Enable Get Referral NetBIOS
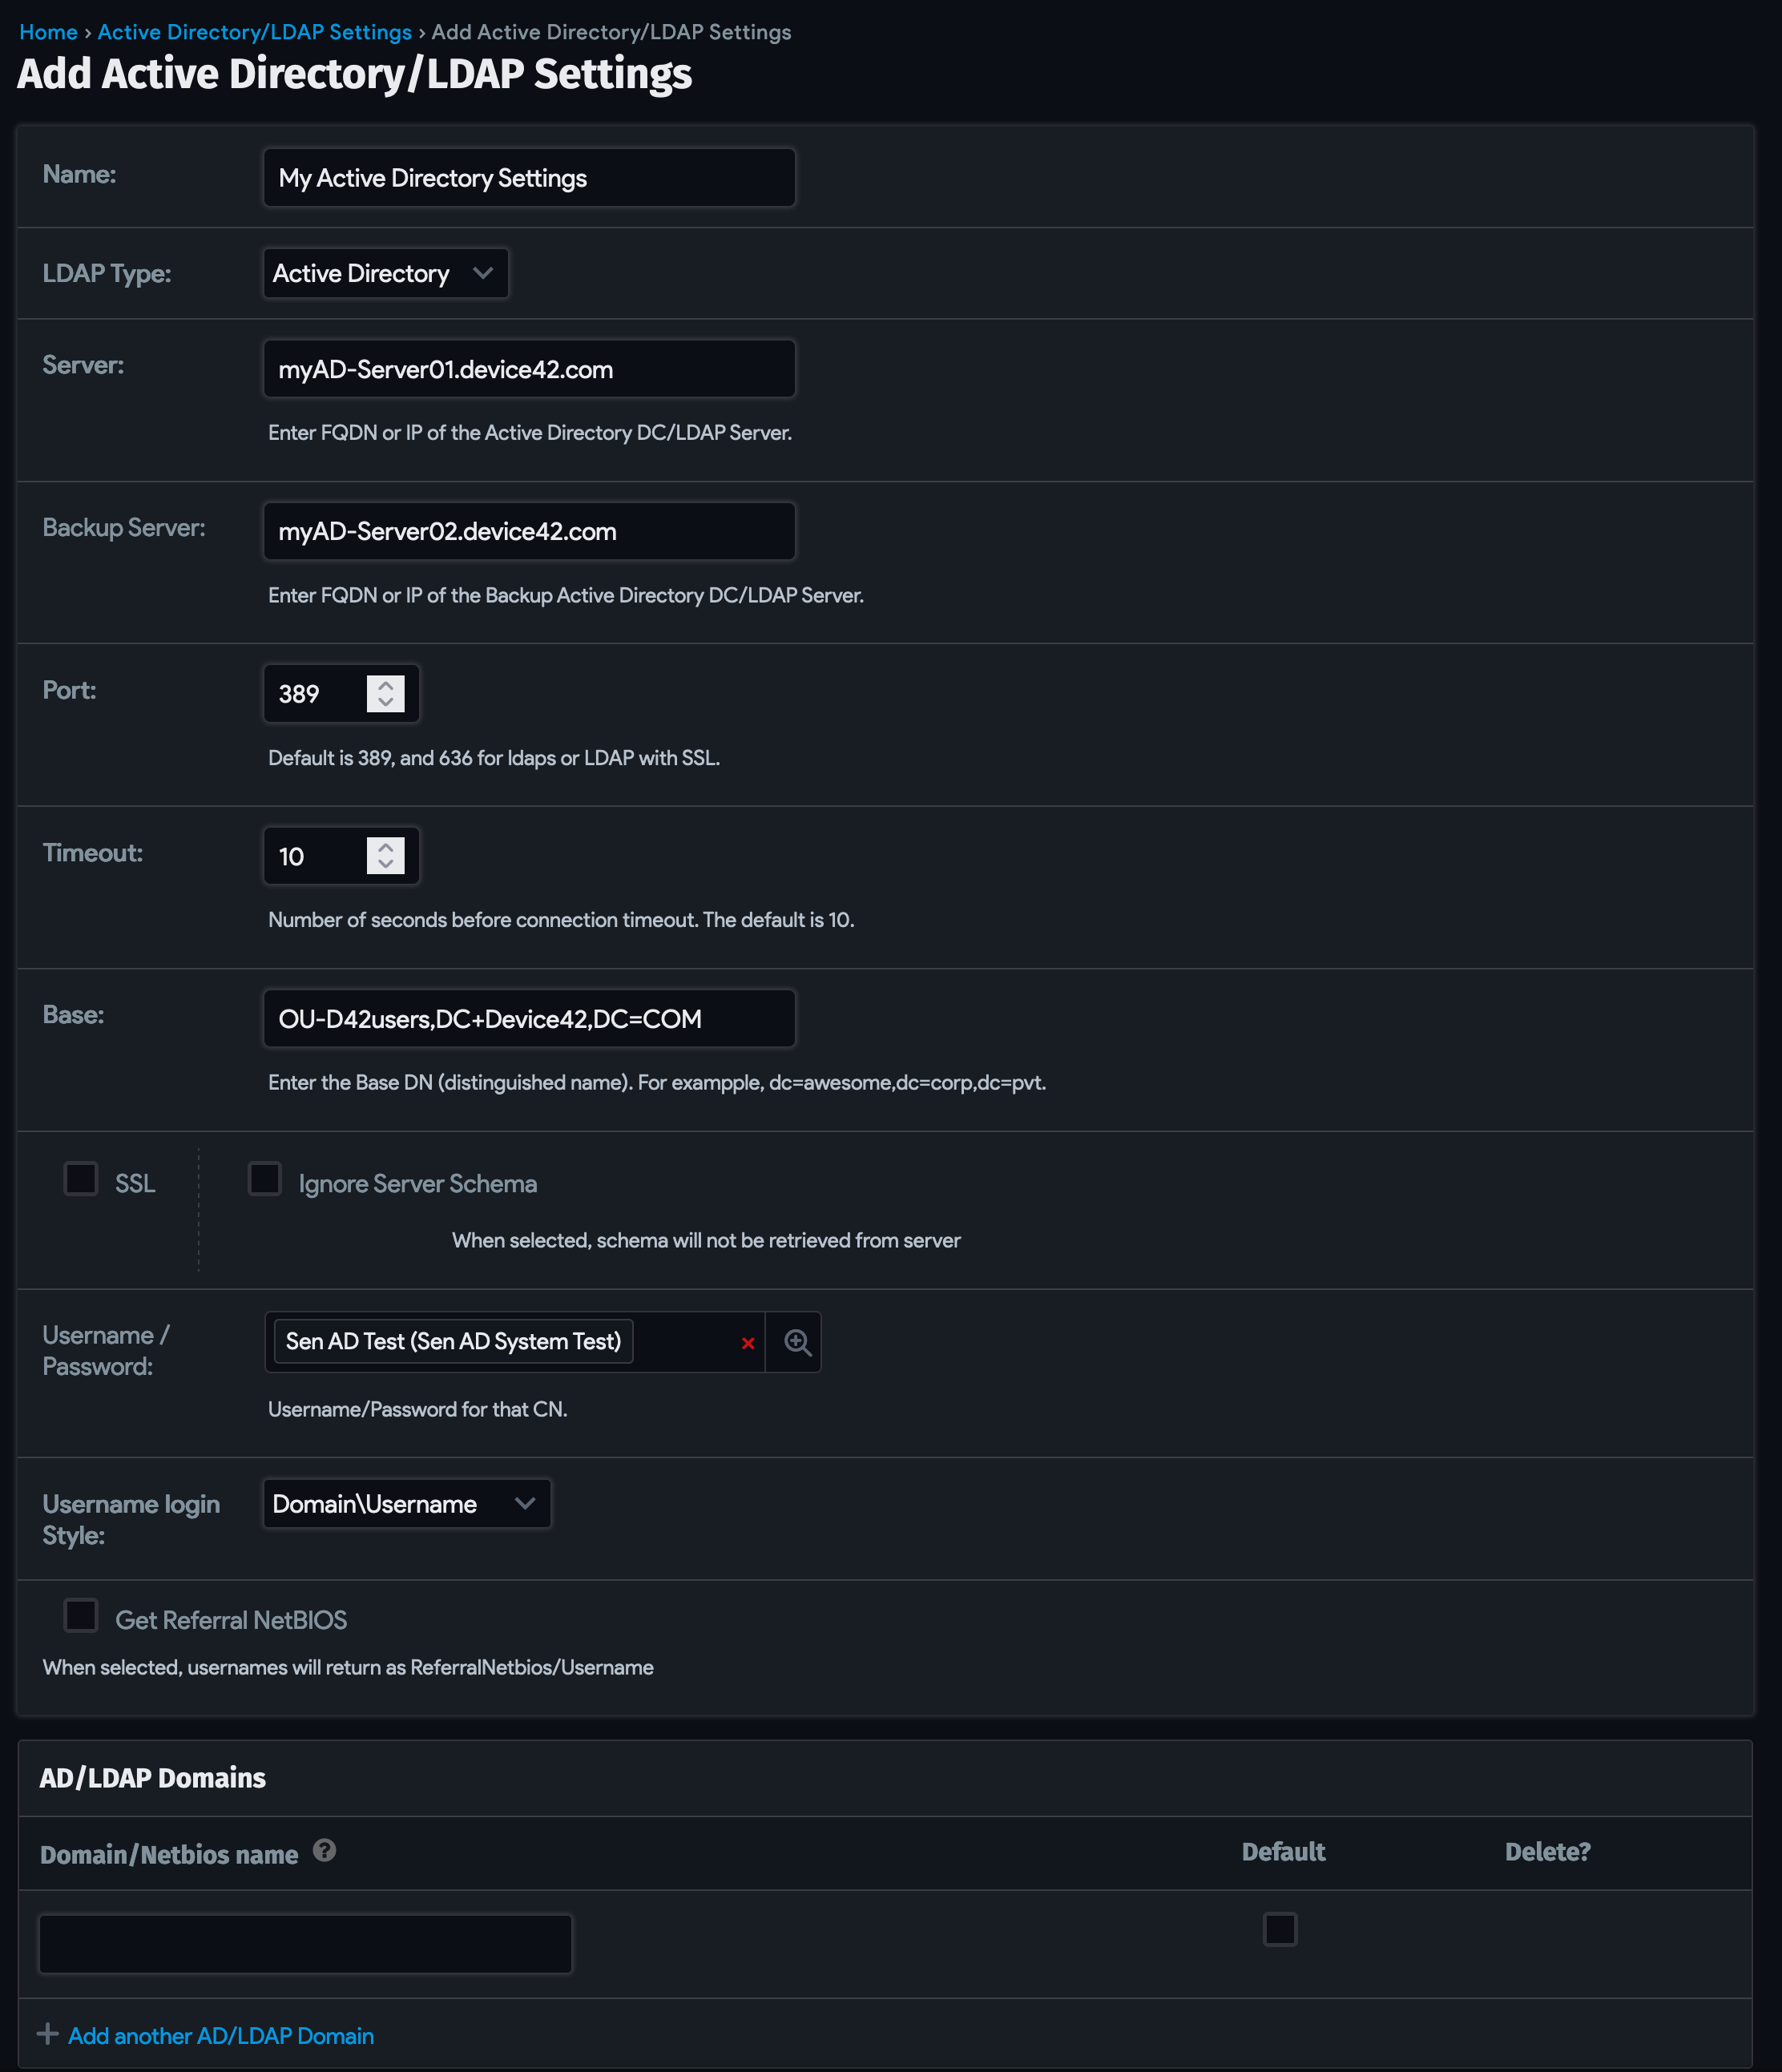 click(81, 1616)
